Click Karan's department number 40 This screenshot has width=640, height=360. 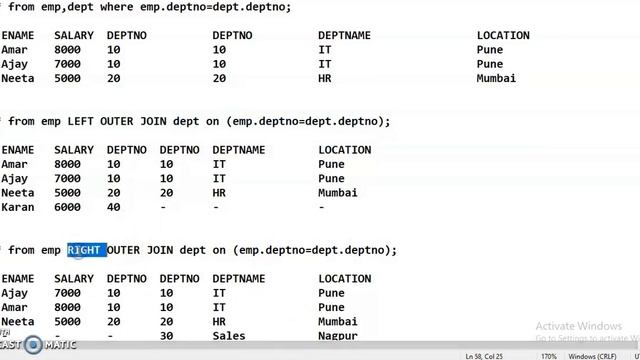pos(113,207)
